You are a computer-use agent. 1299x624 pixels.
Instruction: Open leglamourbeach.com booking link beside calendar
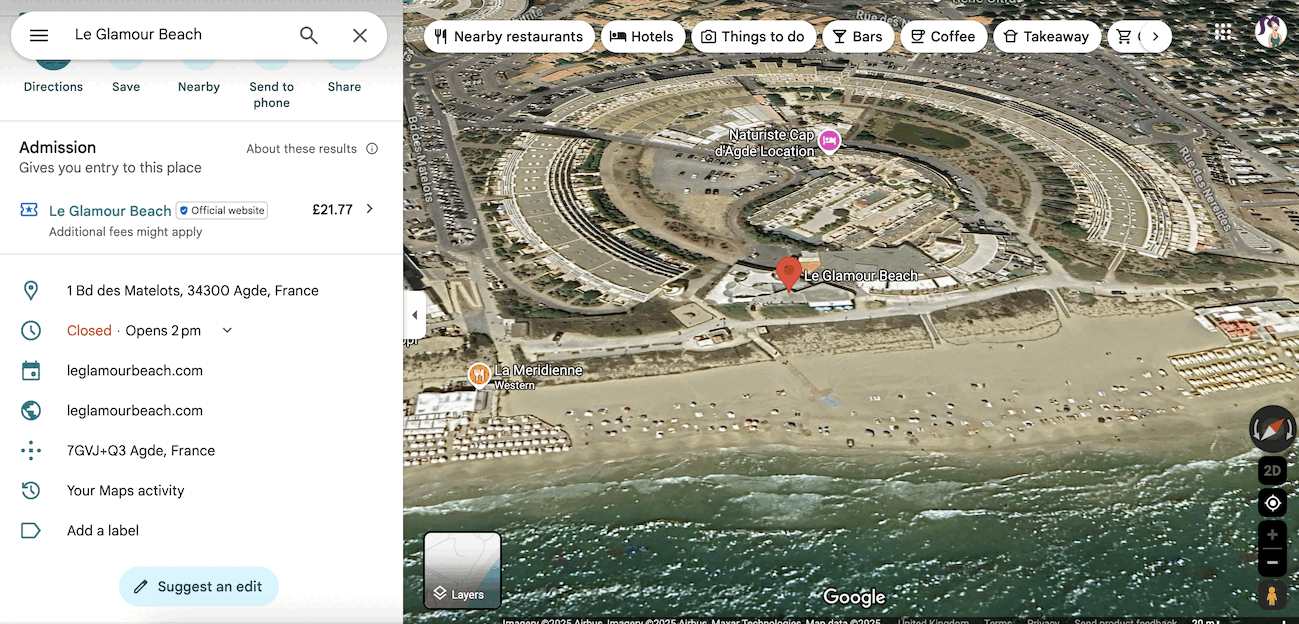pyautogui.click(x=135, y=371)
